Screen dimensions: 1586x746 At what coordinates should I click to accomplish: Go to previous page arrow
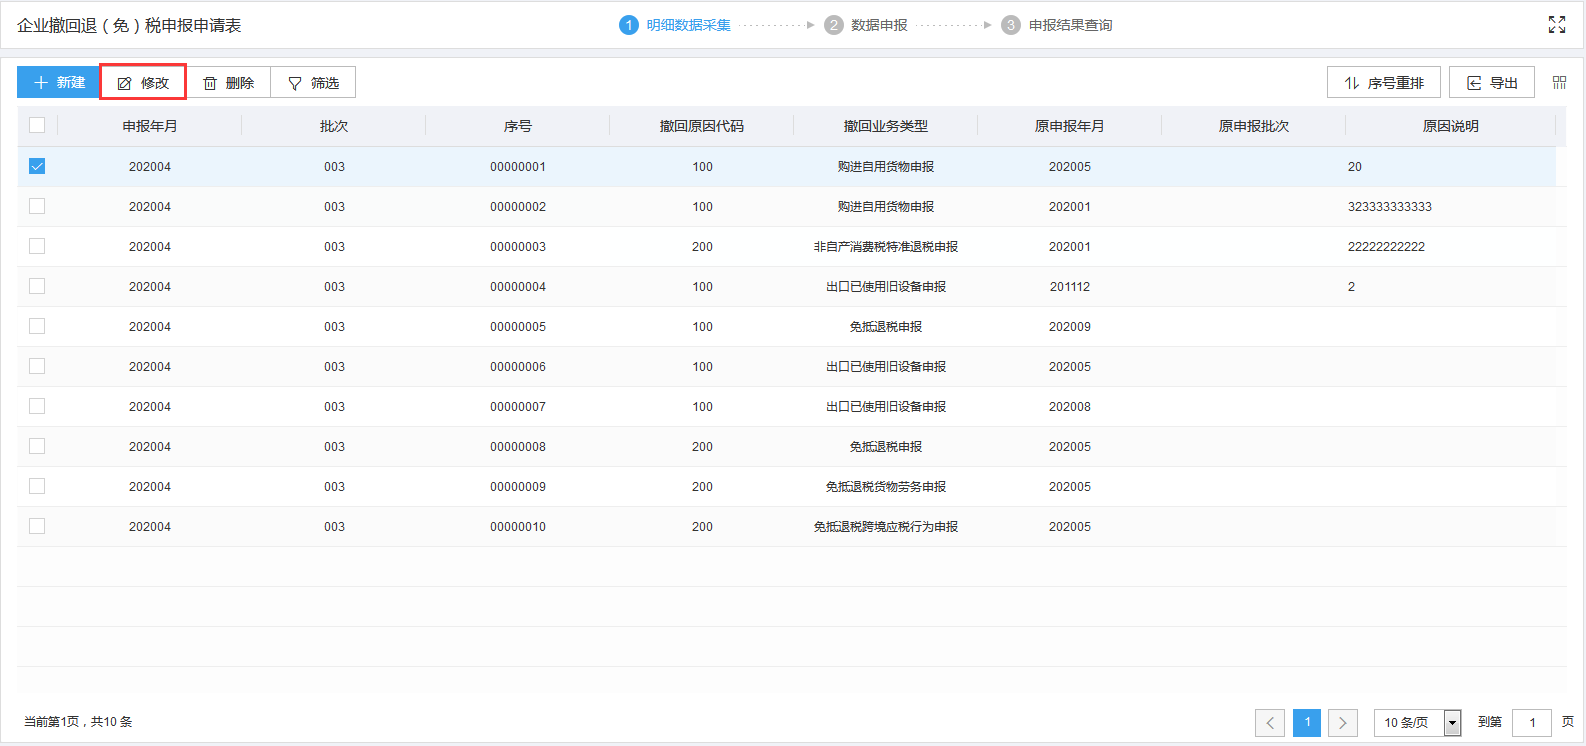click(1270, 722)
